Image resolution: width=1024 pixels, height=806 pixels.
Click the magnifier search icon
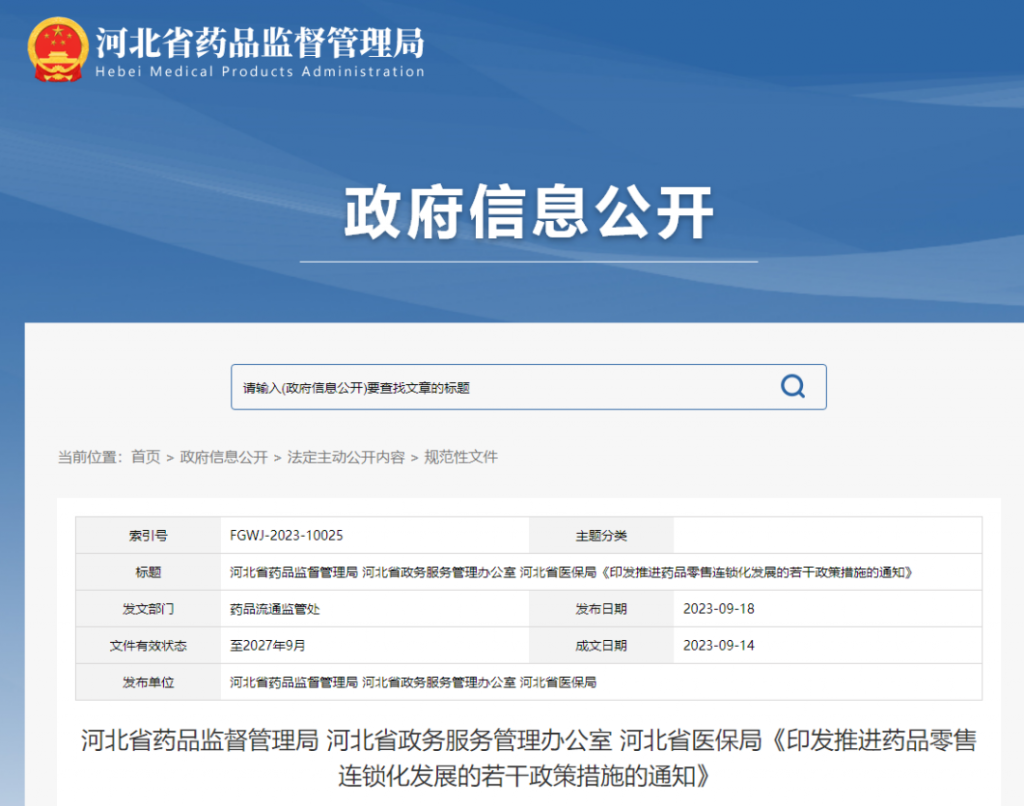793,387
